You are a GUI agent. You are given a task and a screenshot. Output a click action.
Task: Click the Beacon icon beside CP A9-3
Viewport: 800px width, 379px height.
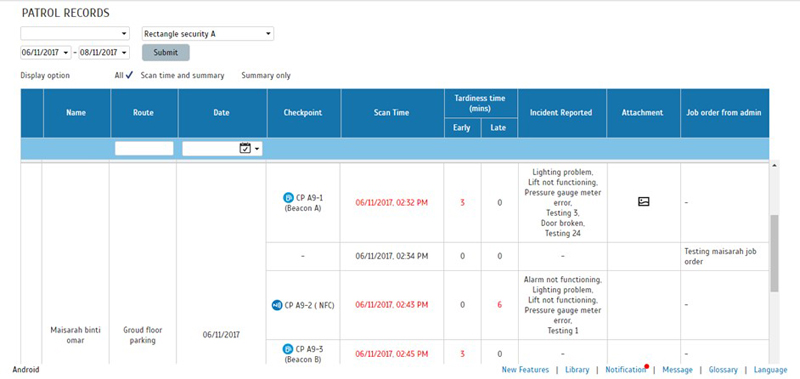tap(288, 349)
